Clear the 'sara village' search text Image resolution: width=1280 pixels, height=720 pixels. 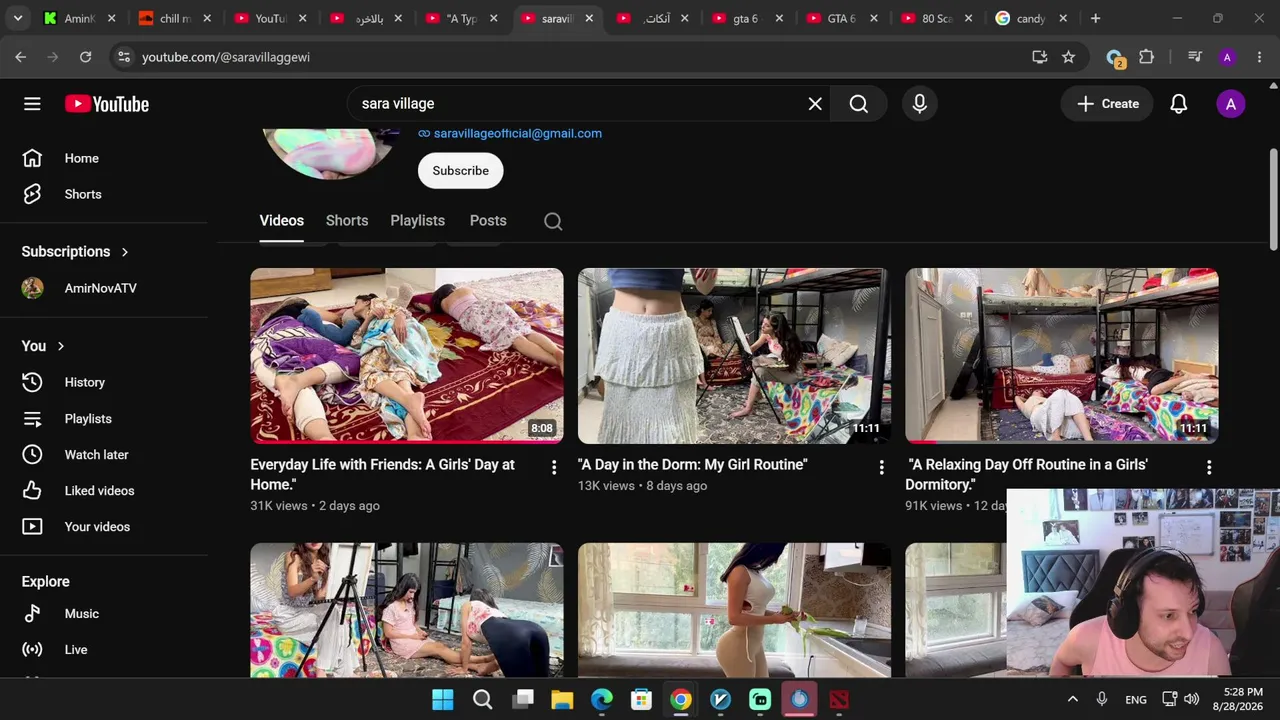coord(815,104)
